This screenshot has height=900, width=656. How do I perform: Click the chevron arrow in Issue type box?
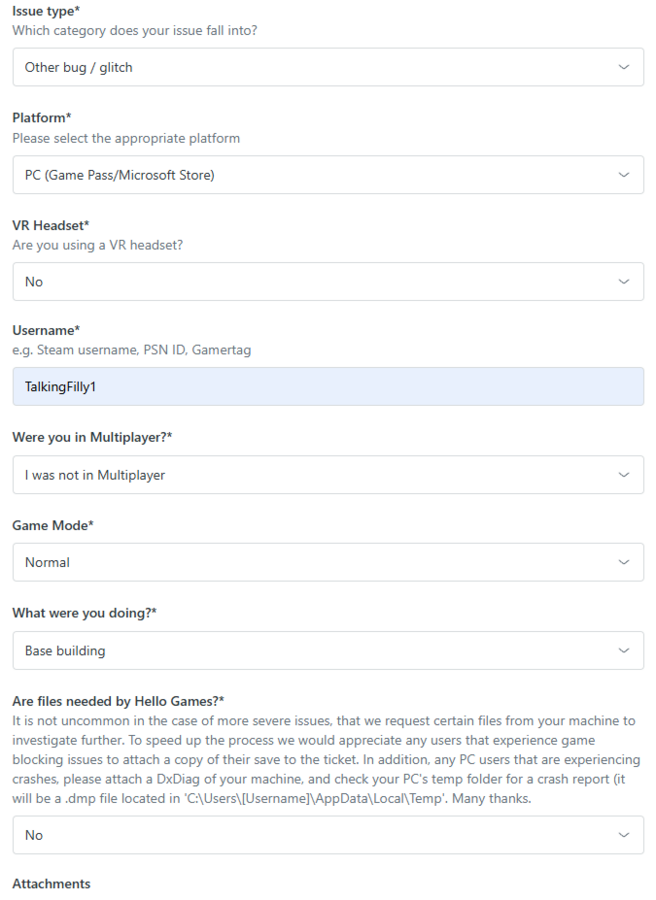pos(624,67)
